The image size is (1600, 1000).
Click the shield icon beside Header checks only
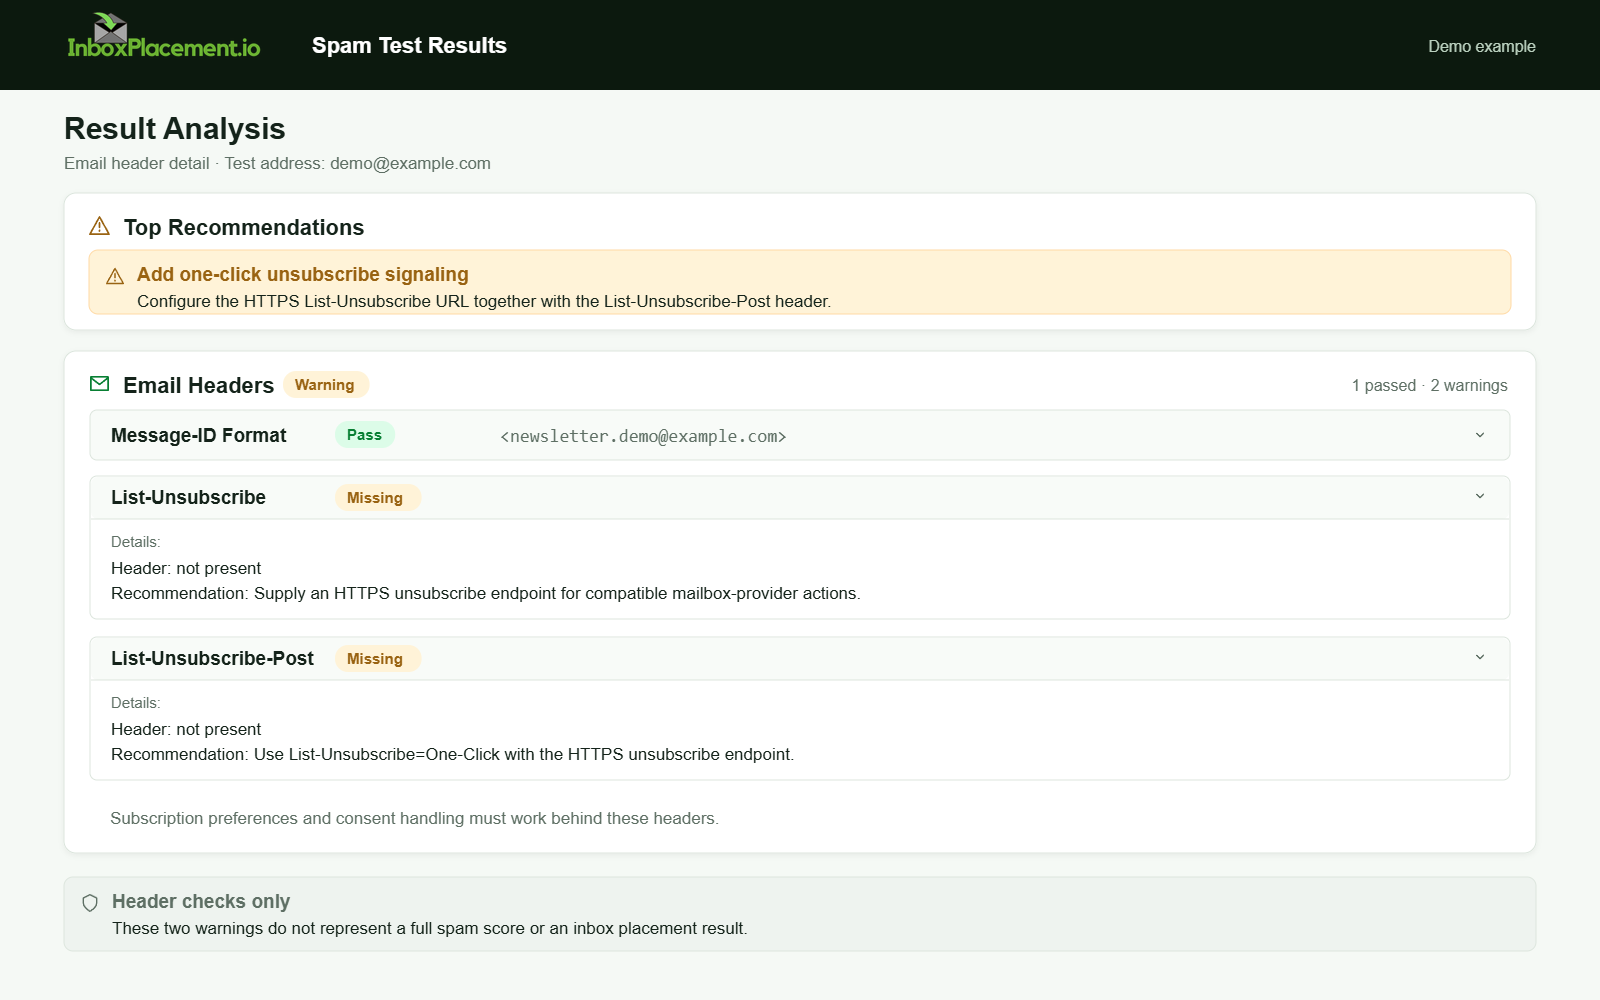point(90,903)
